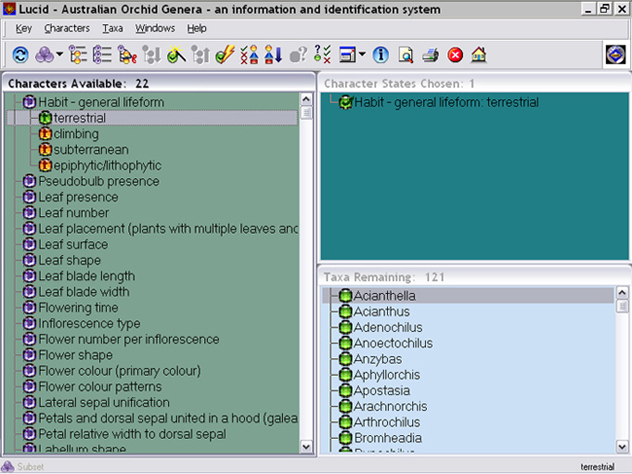
Task: Open the Key menu
Action: coord(23,28)
